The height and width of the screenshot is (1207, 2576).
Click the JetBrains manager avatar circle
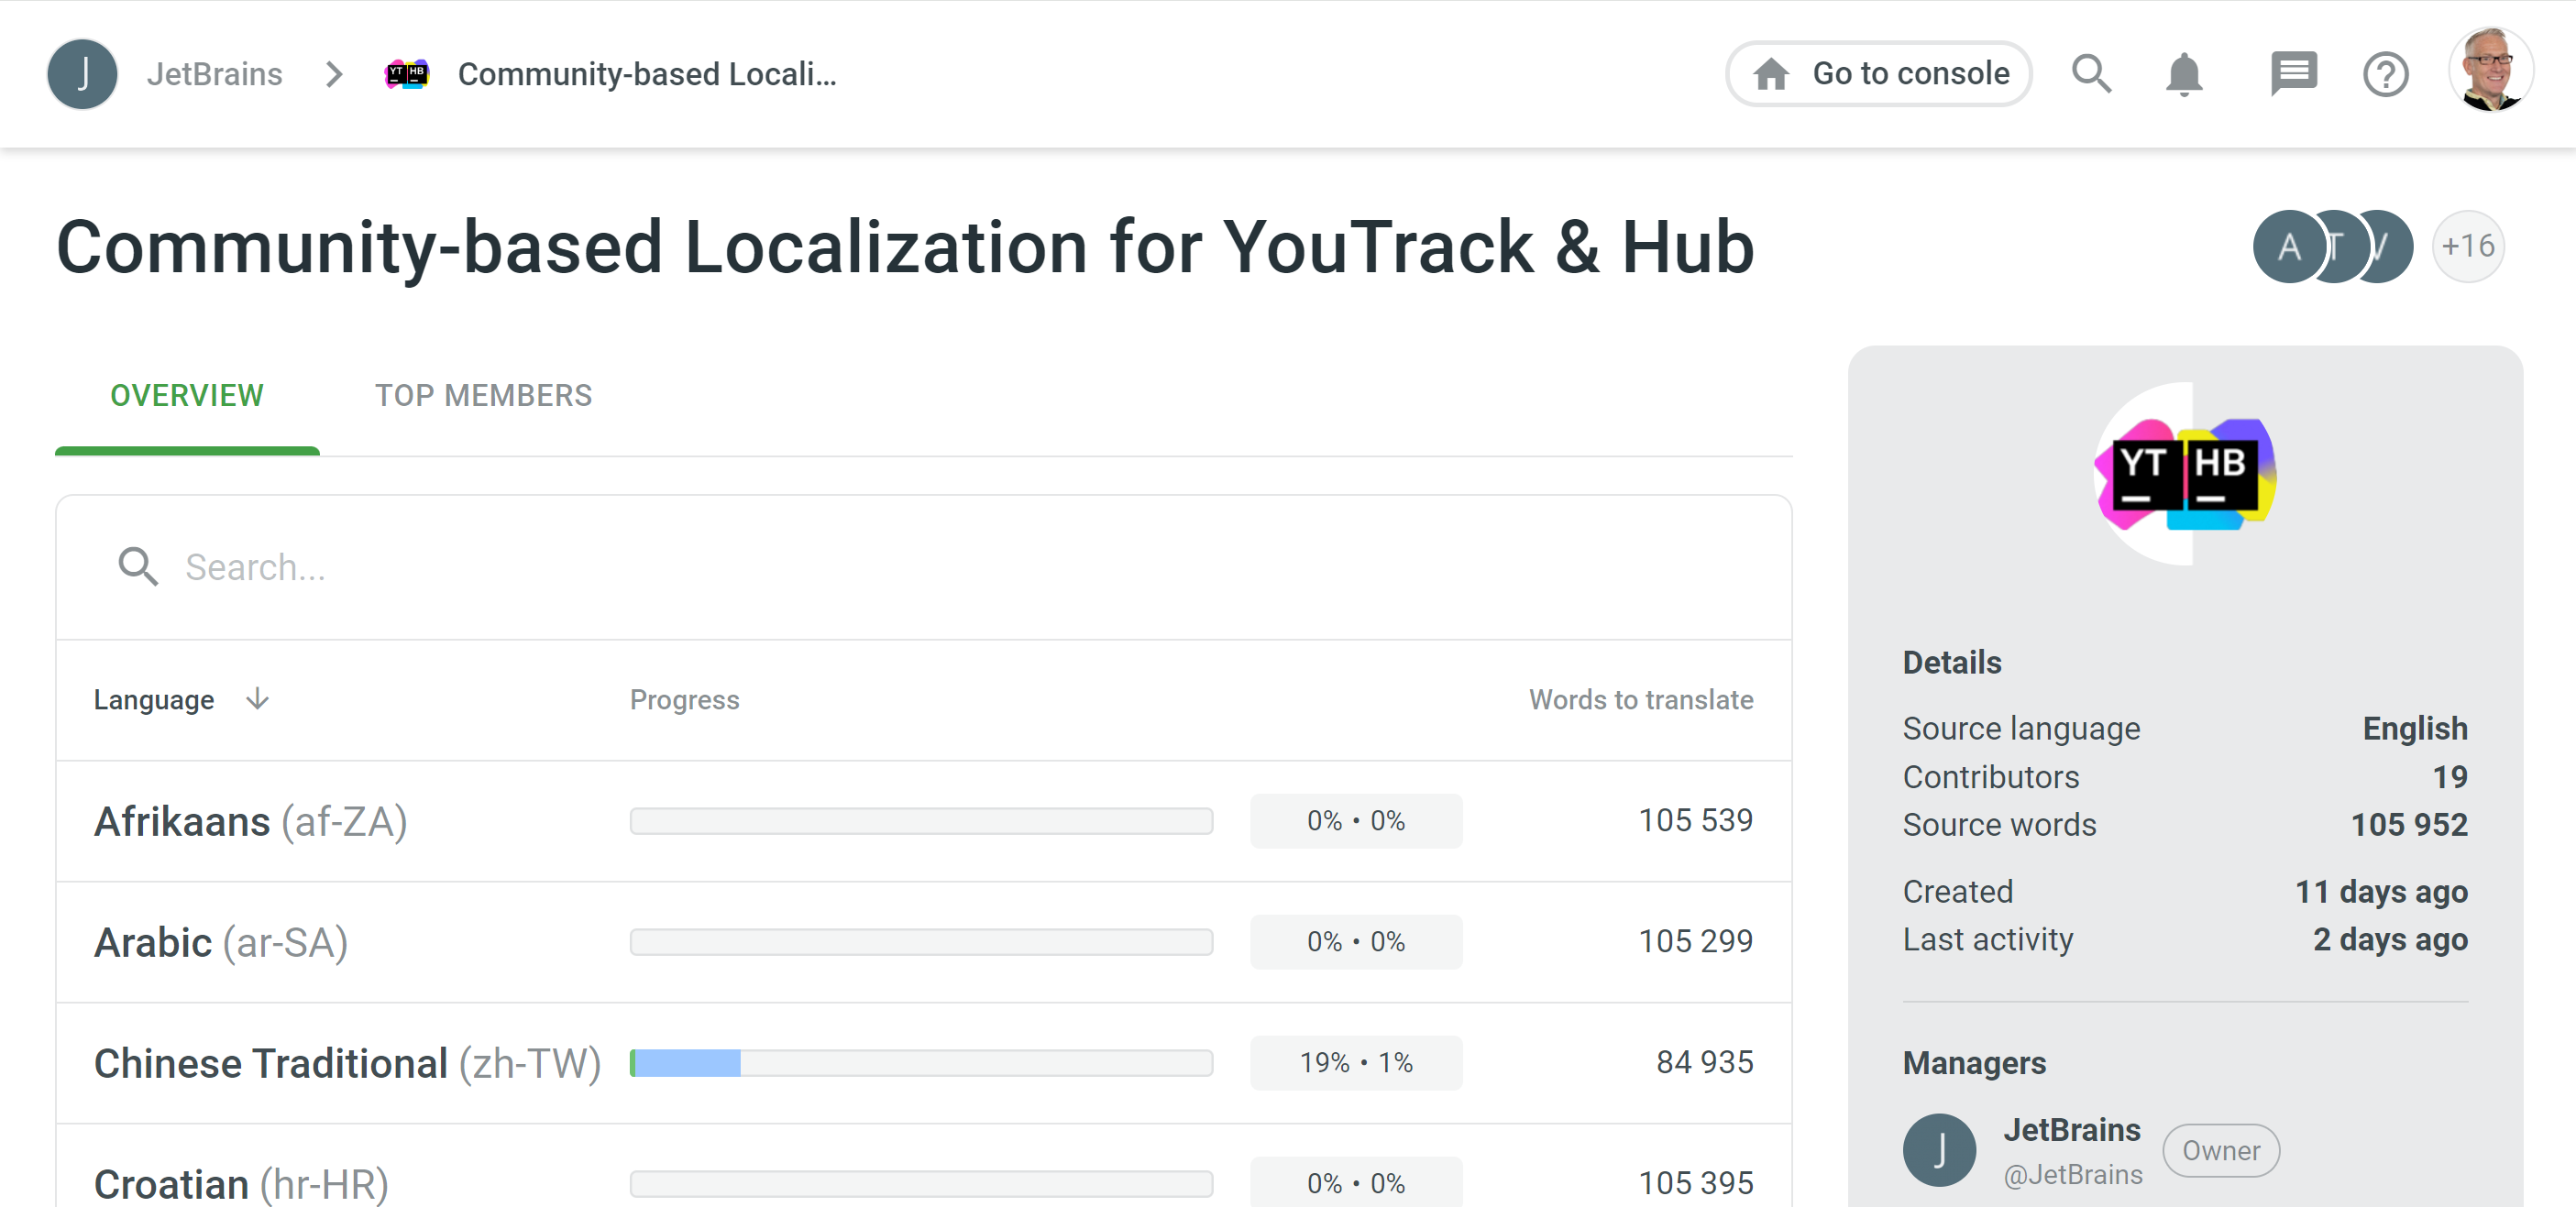click(x=1940, y=1150)
